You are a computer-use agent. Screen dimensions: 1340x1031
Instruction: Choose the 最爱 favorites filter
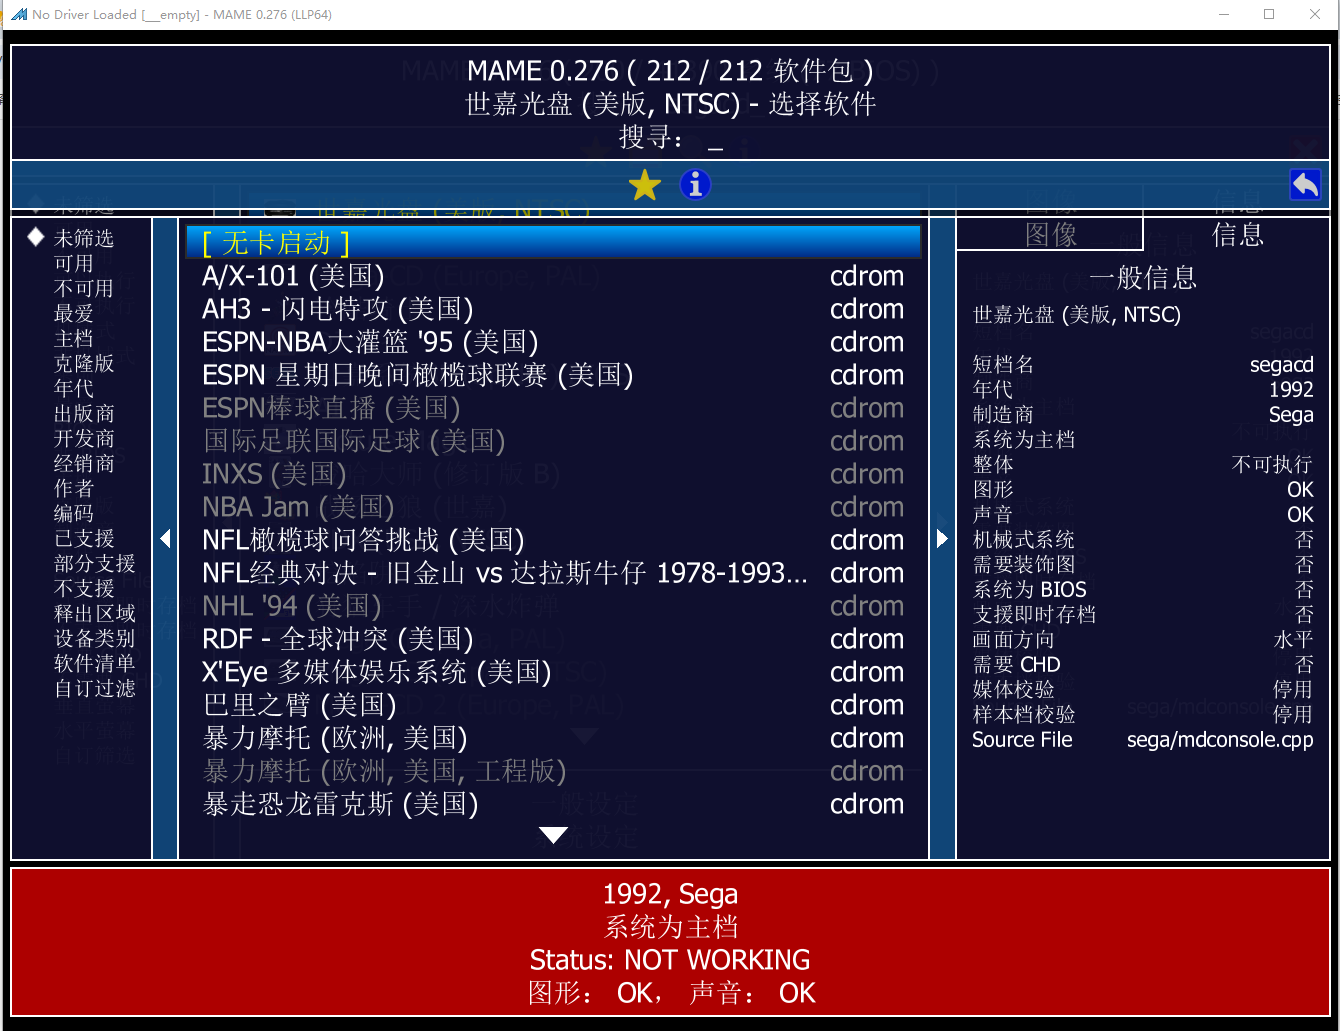click(x=73, y=313)
